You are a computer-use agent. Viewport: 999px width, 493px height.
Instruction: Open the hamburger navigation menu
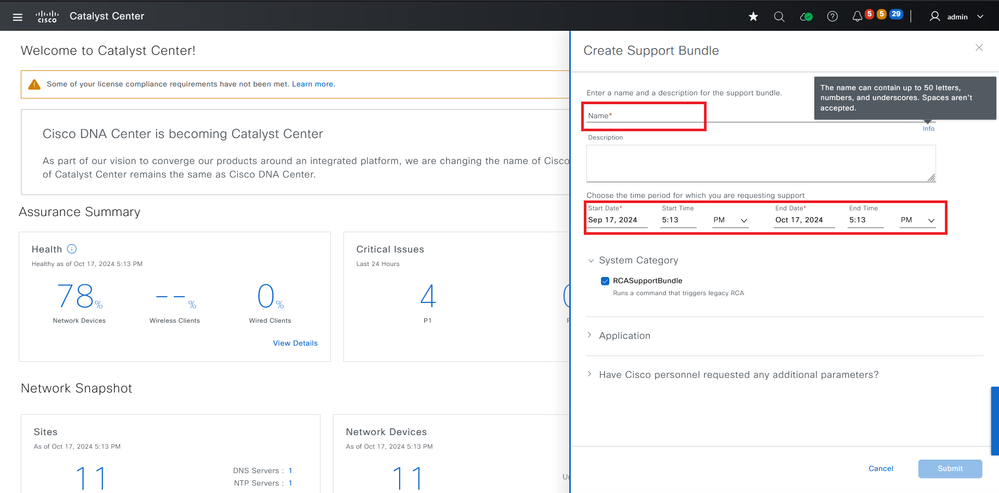[18, 17]
